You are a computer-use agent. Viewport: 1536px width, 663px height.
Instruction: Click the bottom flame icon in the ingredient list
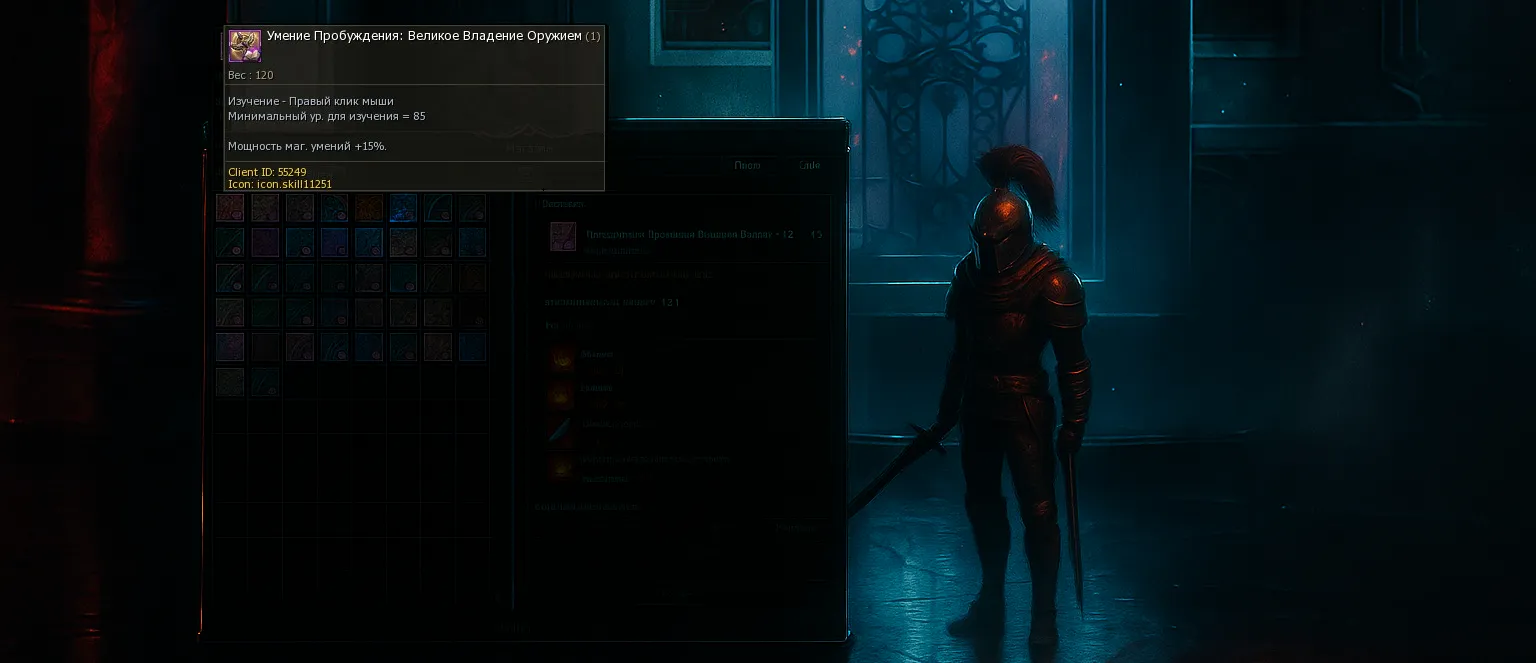pos(563,465)
